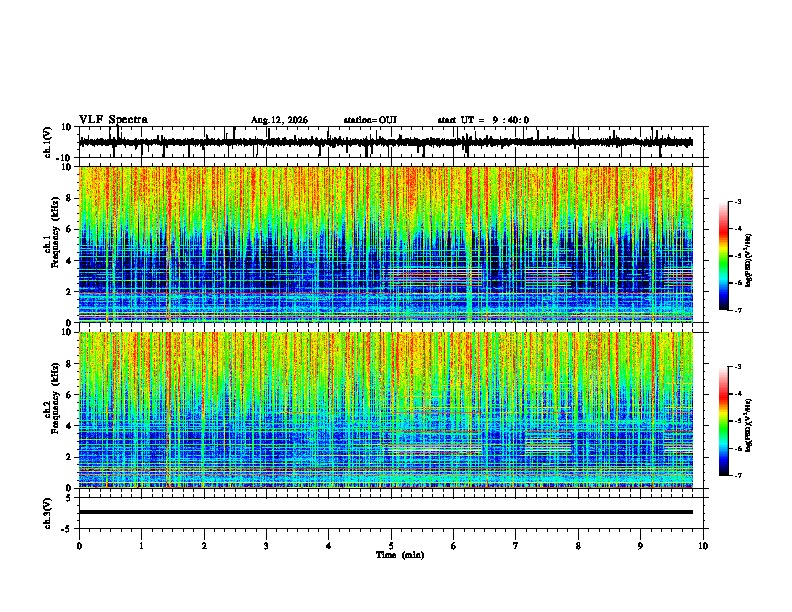
Task: Click time axis tick label '4'
Action: 329,546
